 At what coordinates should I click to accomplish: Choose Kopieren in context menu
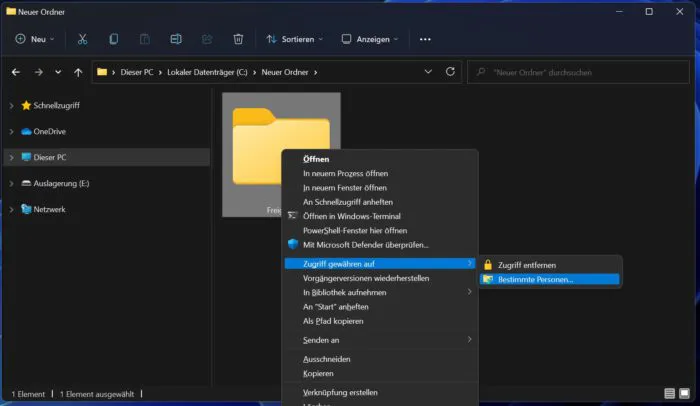click(380, 373)
